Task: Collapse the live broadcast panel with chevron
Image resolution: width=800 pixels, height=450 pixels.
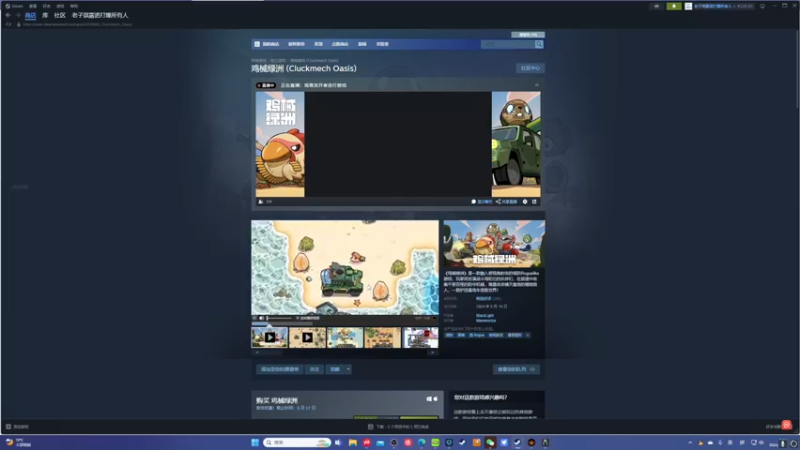Action: tap(537, 85)
